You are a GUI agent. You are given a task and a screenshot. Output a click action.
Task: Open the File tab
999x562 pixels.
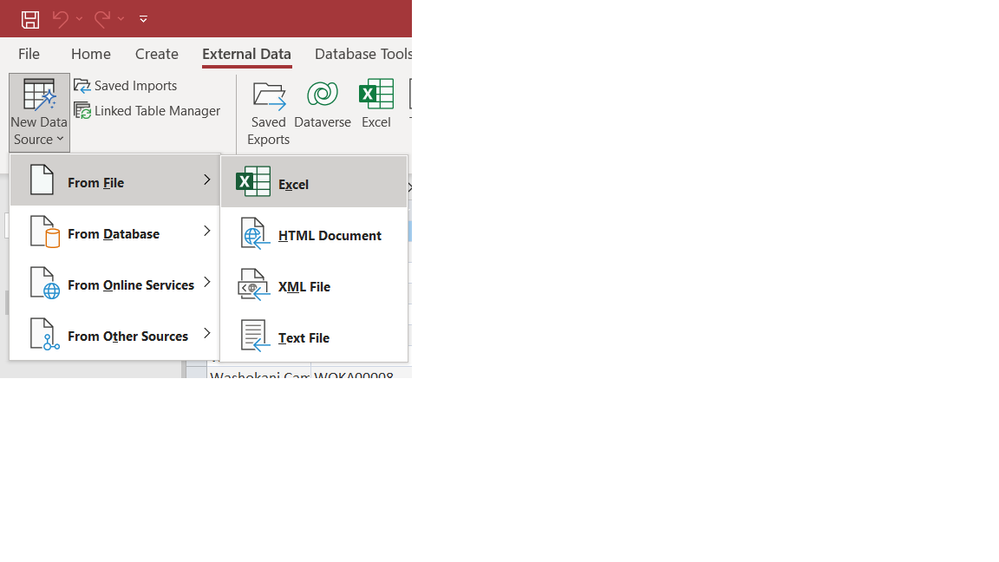tap(29, 54)
